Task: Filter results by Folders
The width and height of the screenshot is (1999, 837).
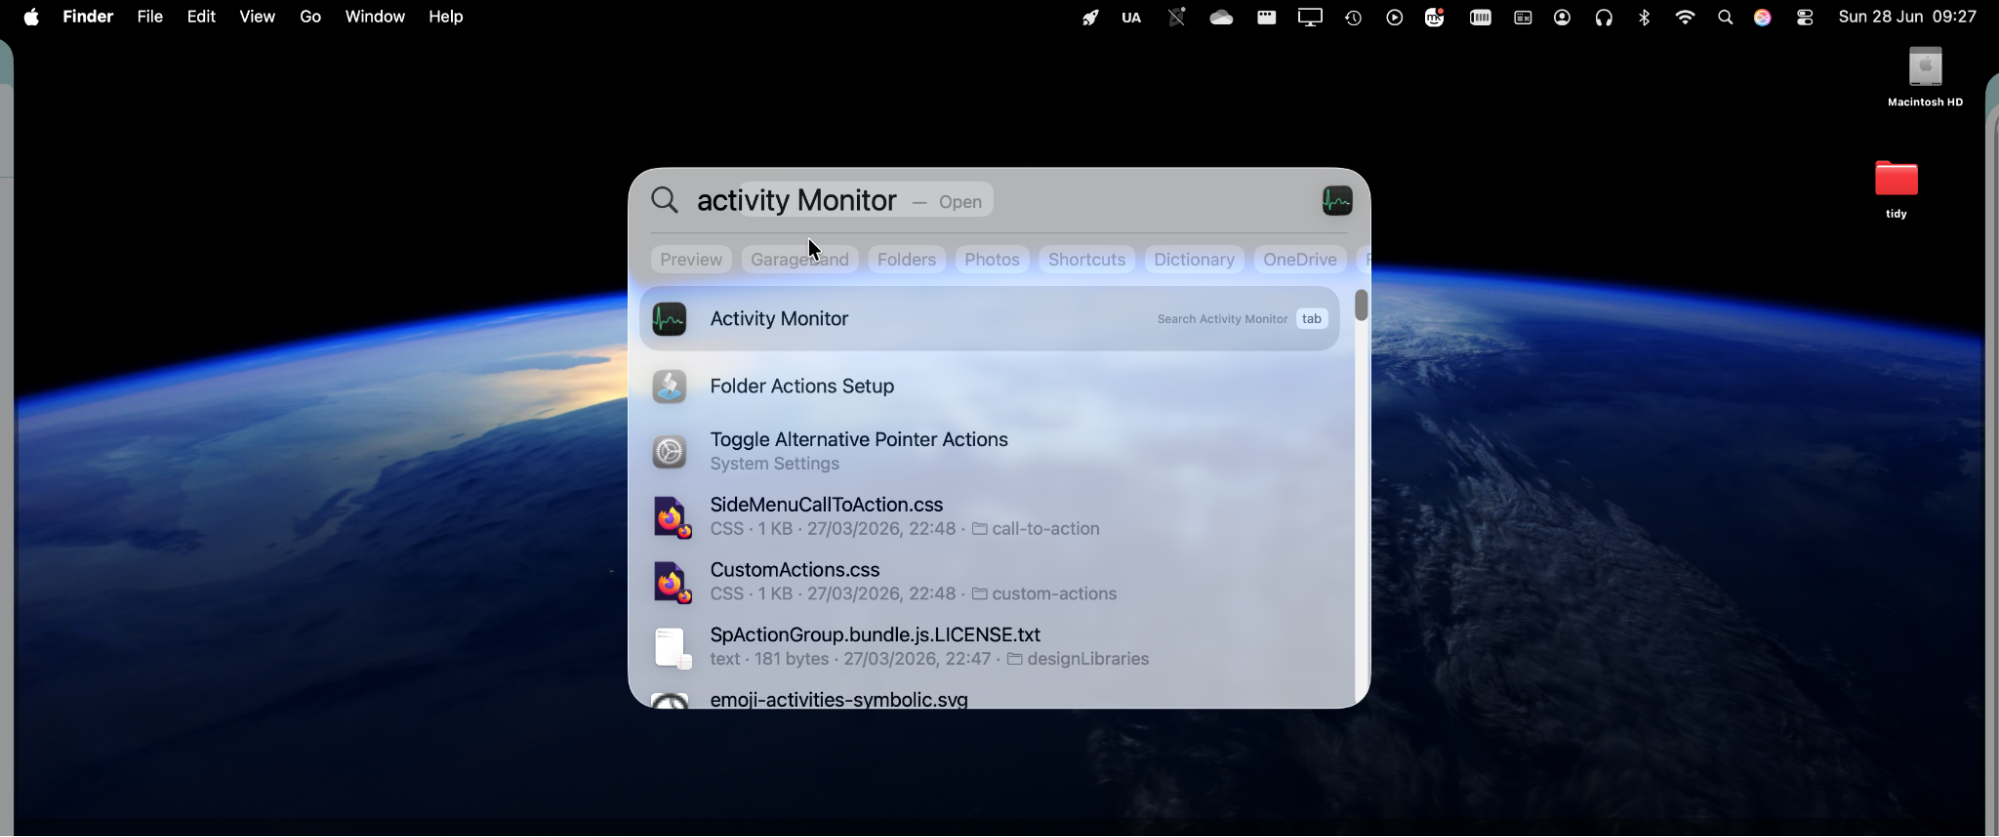Action: [906, 260]
